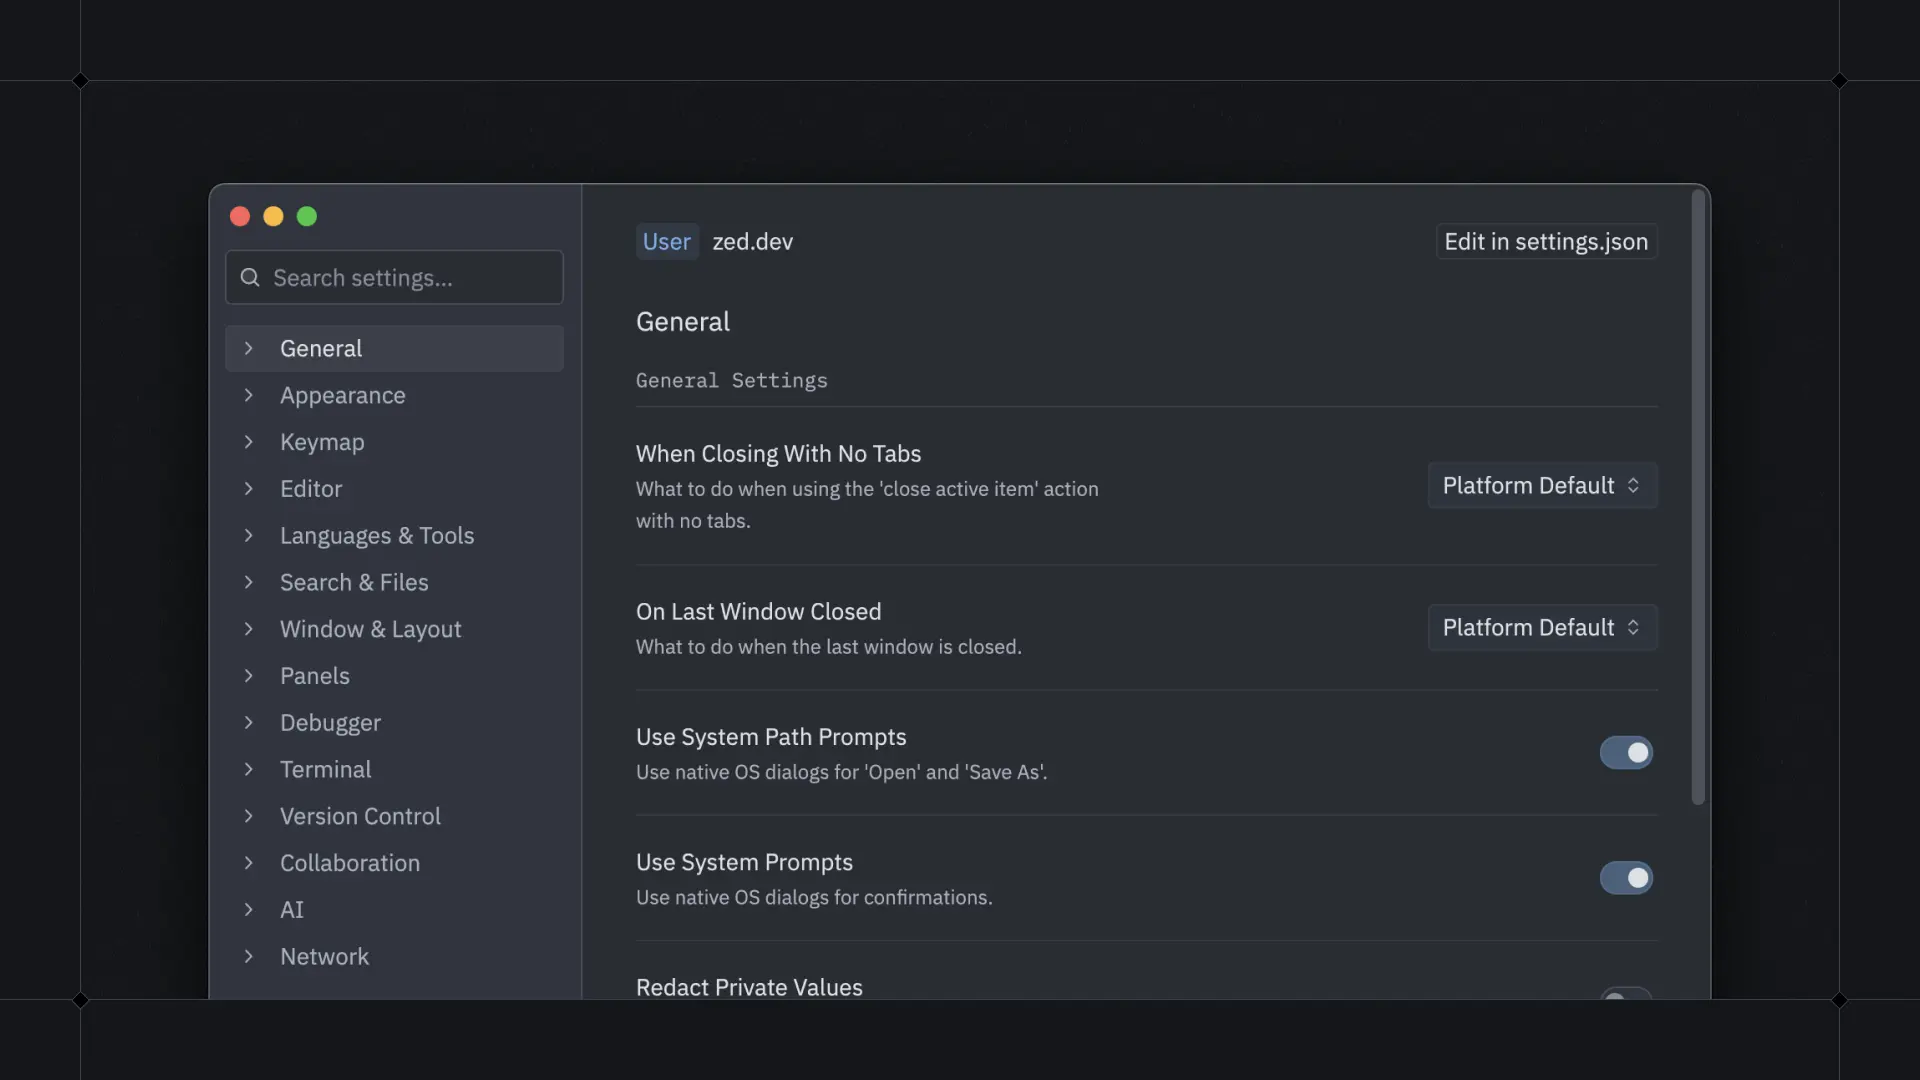Toggle the Redact Private Values switch
The width and height of the screenshot is (1920, 1080).
1625,999
